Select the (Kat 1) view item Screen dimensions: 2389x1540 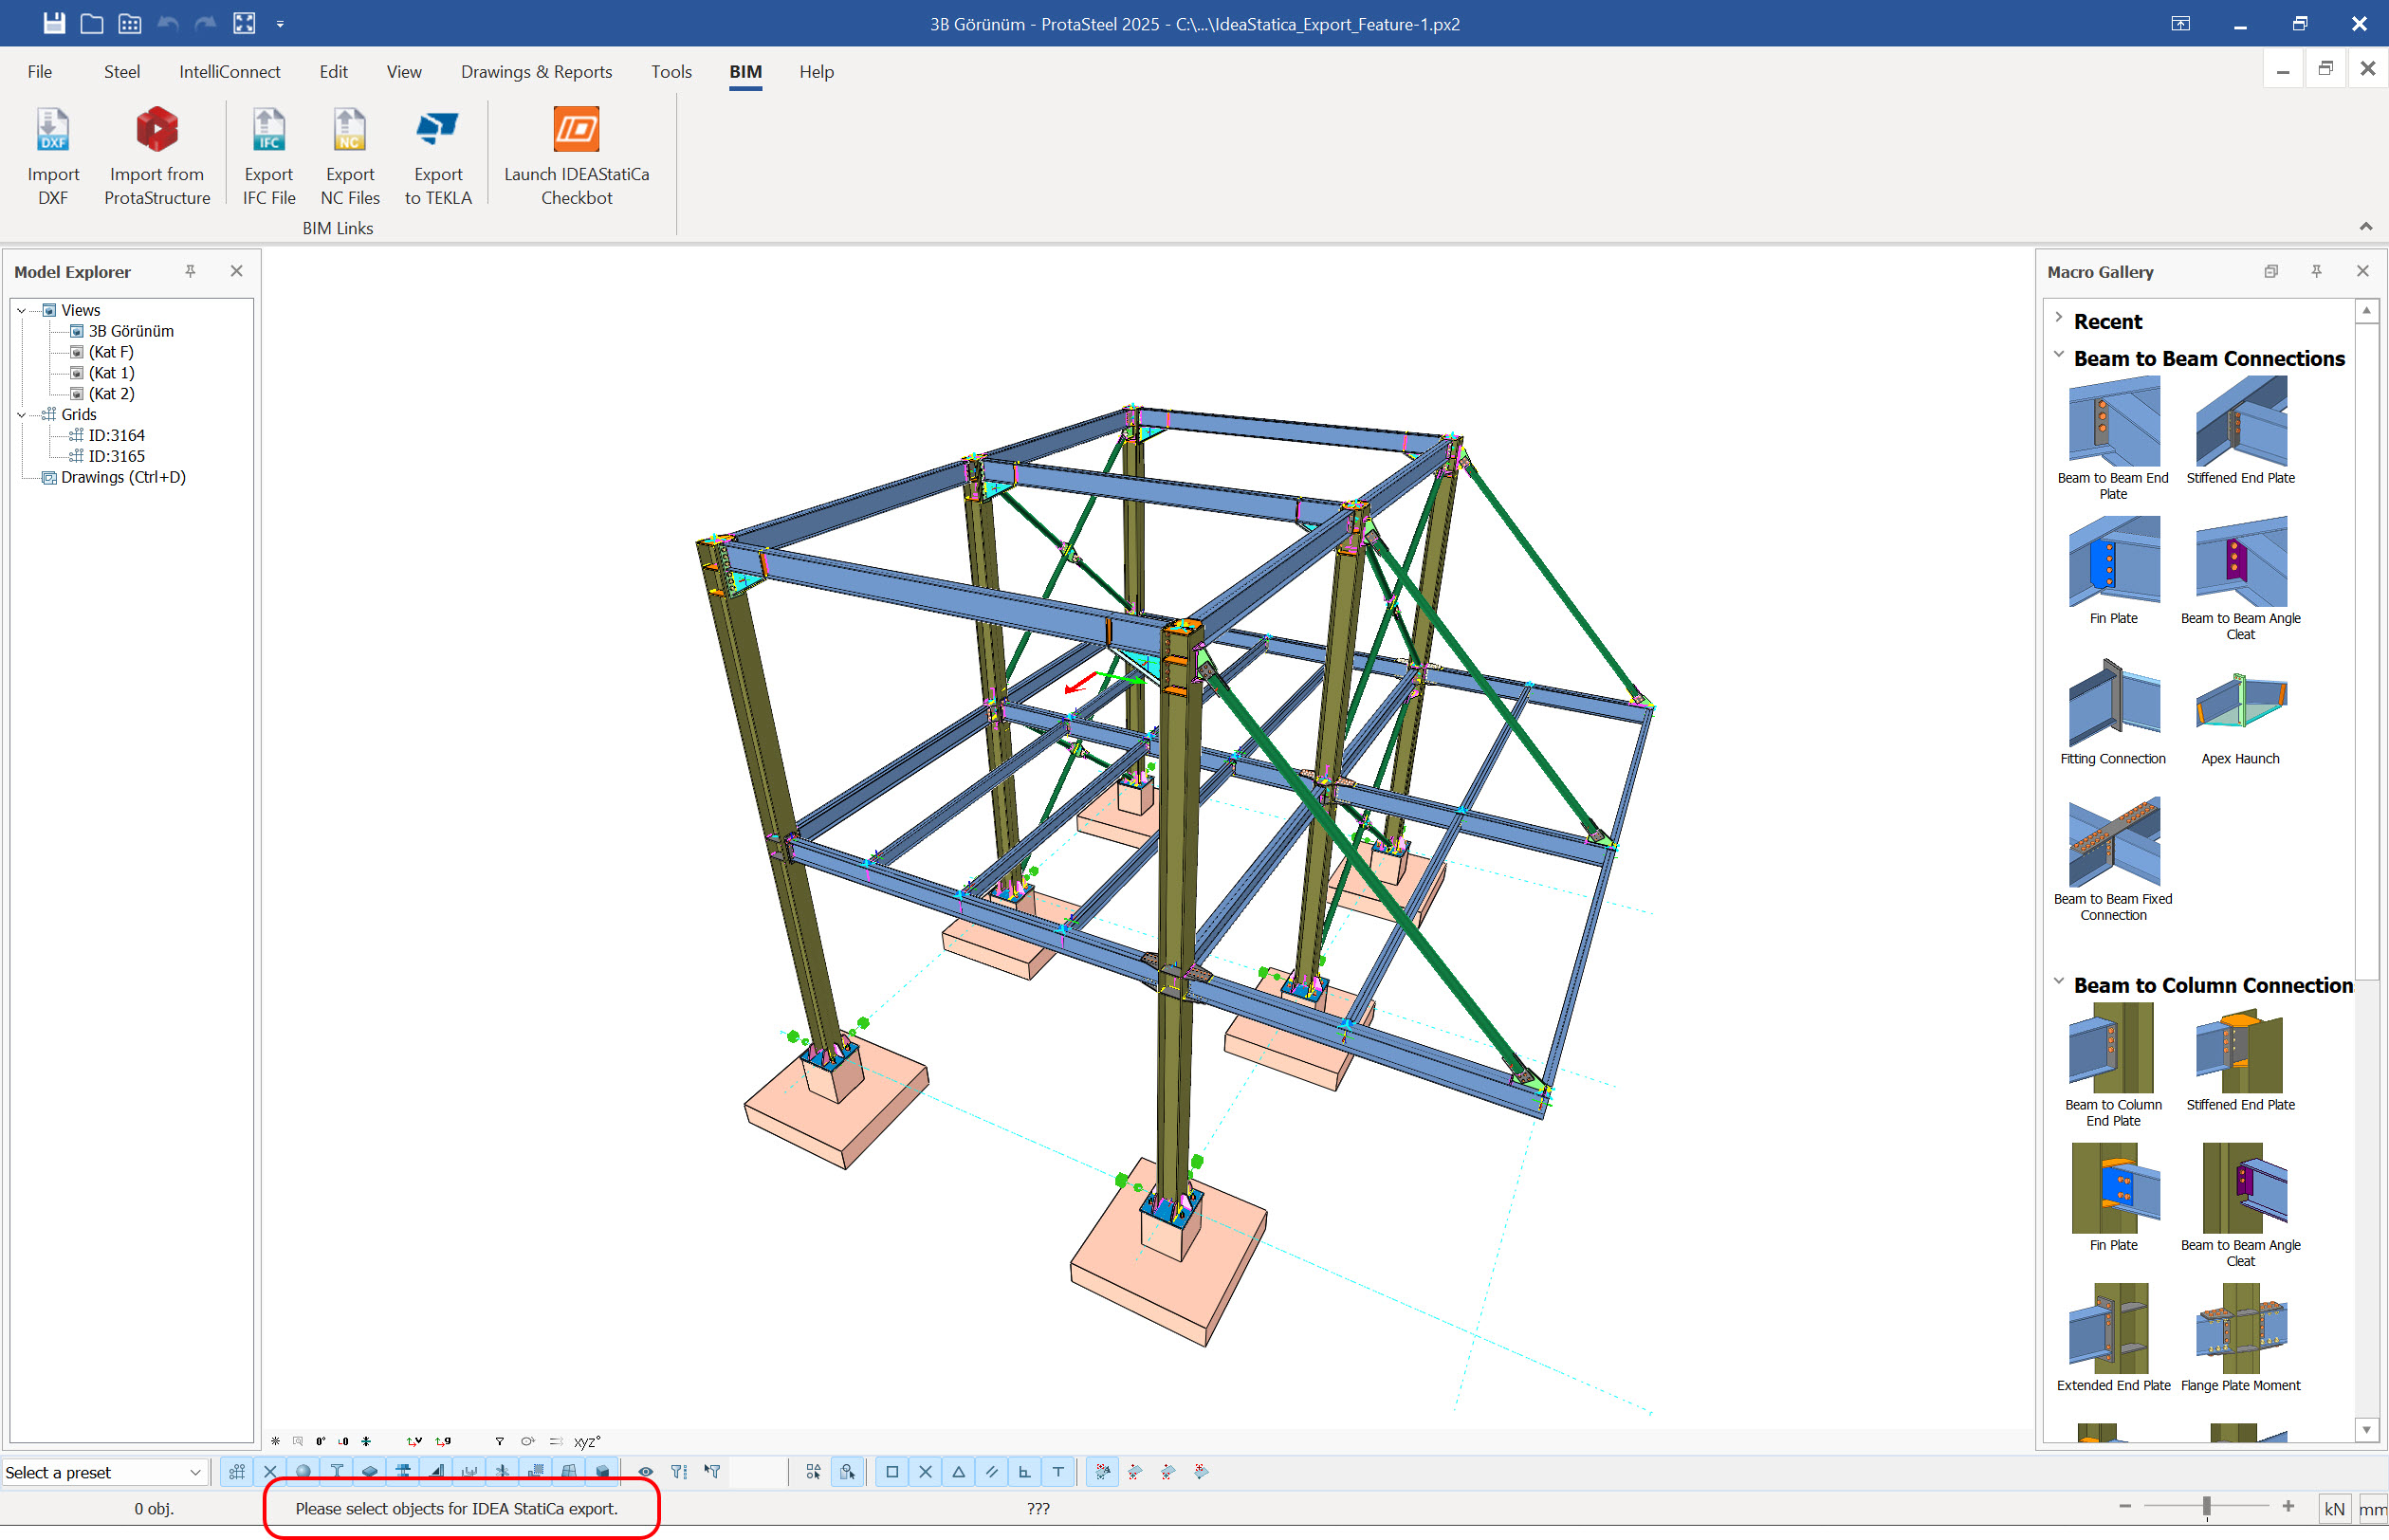(x=111, y=372)
